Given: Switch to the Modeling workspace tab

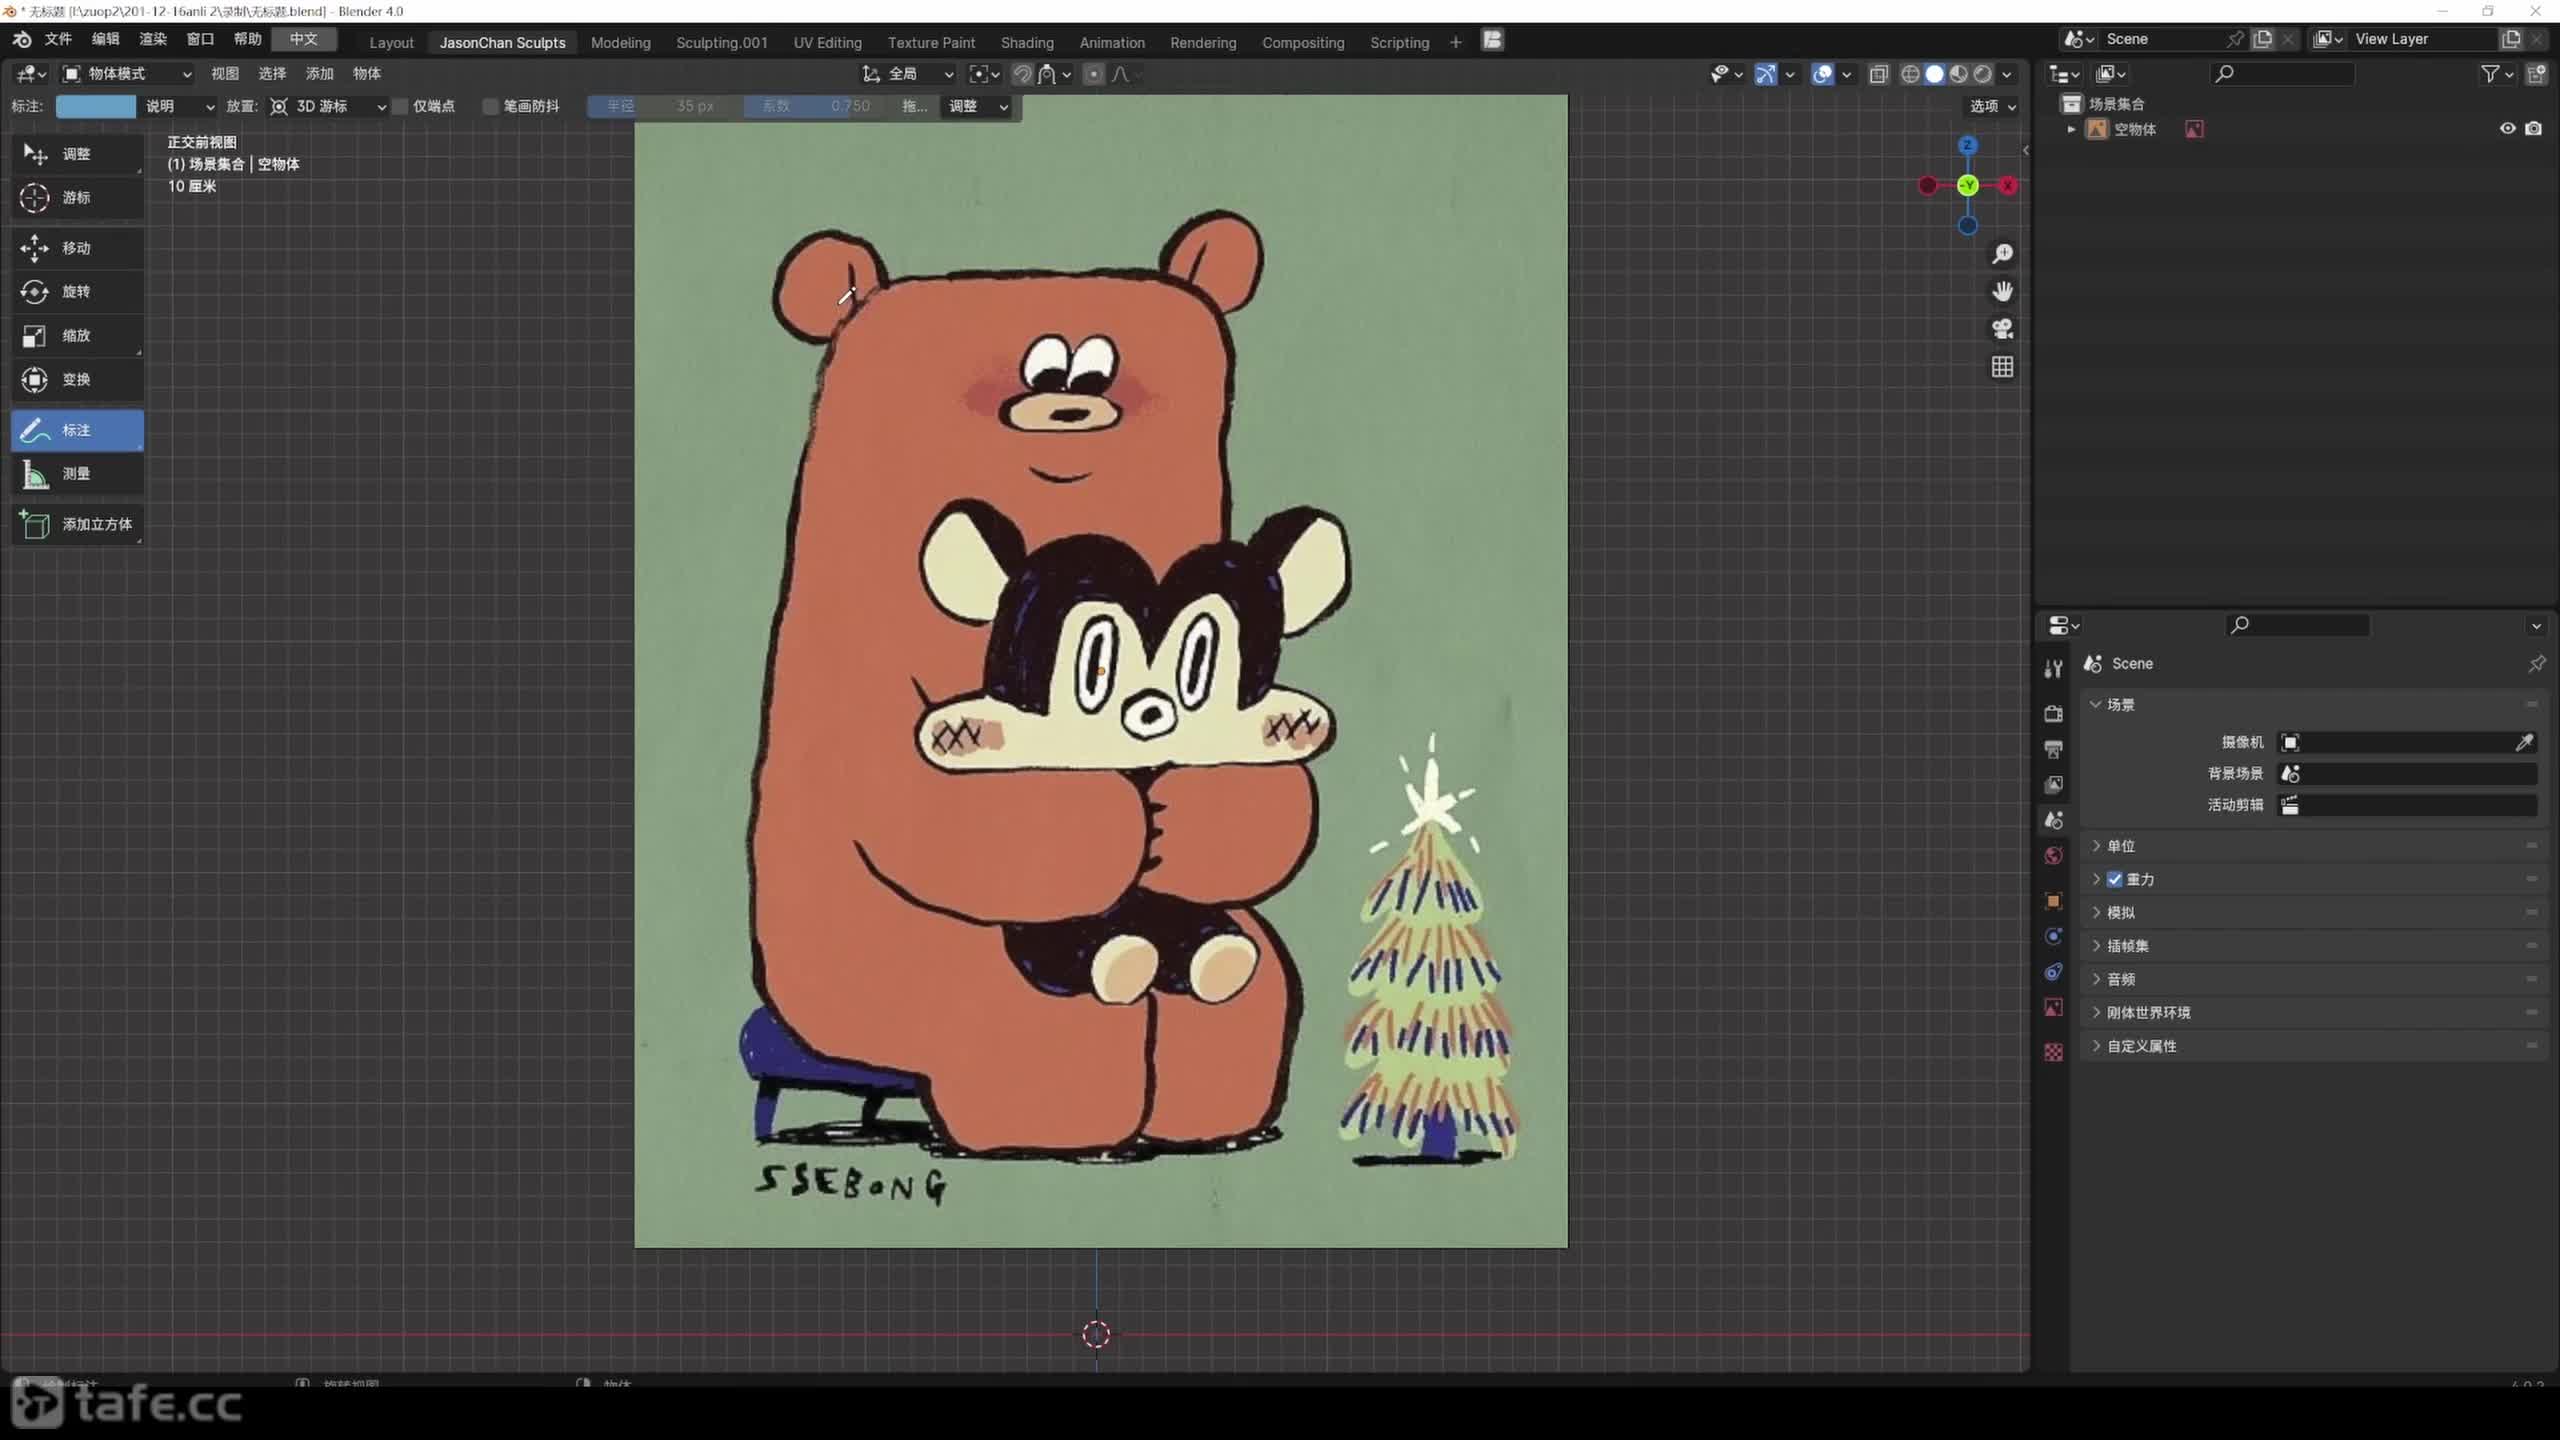Looking at the screenshot, I should tap(620, 42).
